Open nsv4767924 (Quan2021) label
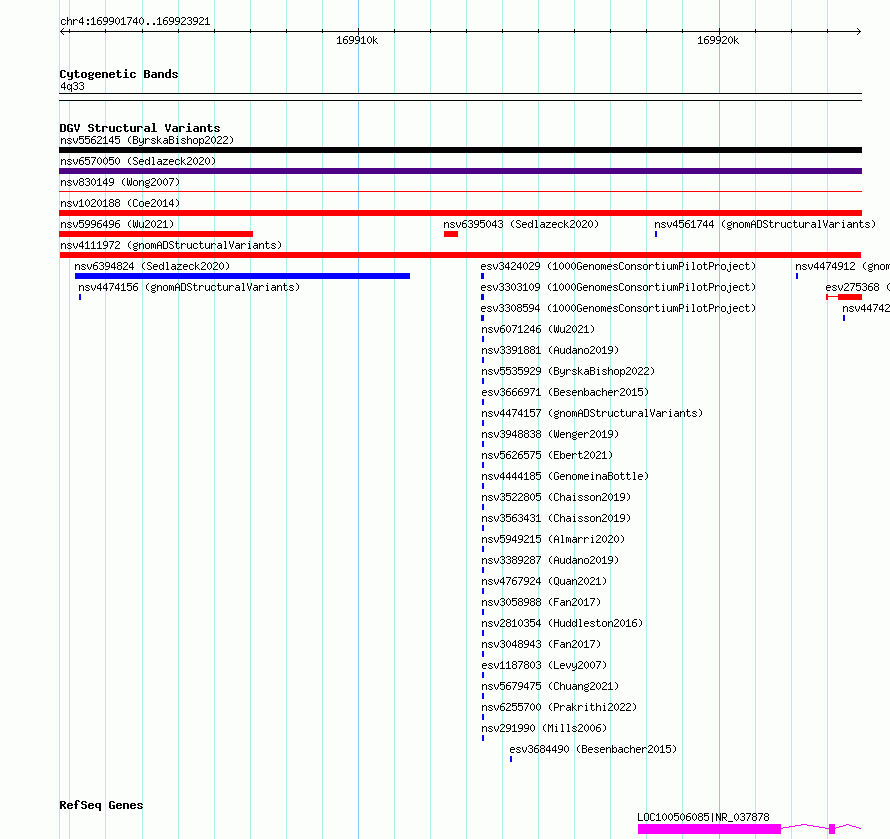Image resolution: width=890 pixels, height=839 pixels. [x=544, y=581]
